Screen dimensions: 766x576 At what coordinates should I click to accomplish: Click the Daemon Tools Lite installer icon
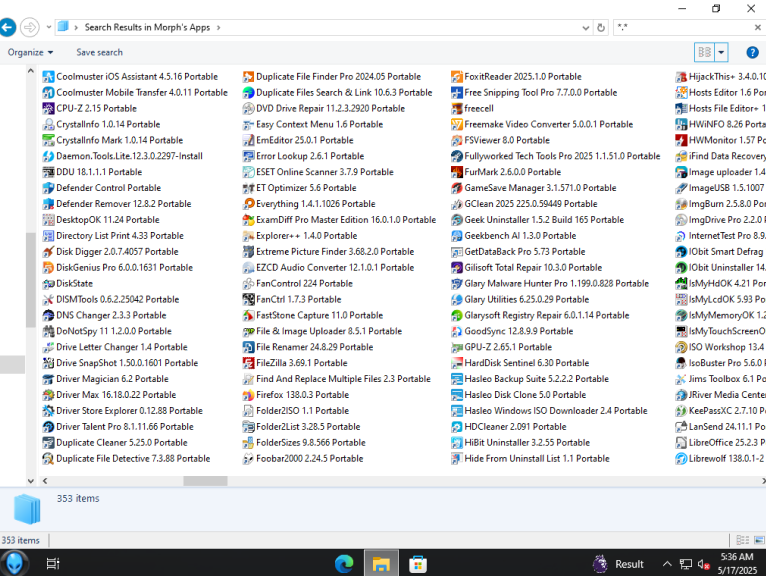tap(48, 156)
